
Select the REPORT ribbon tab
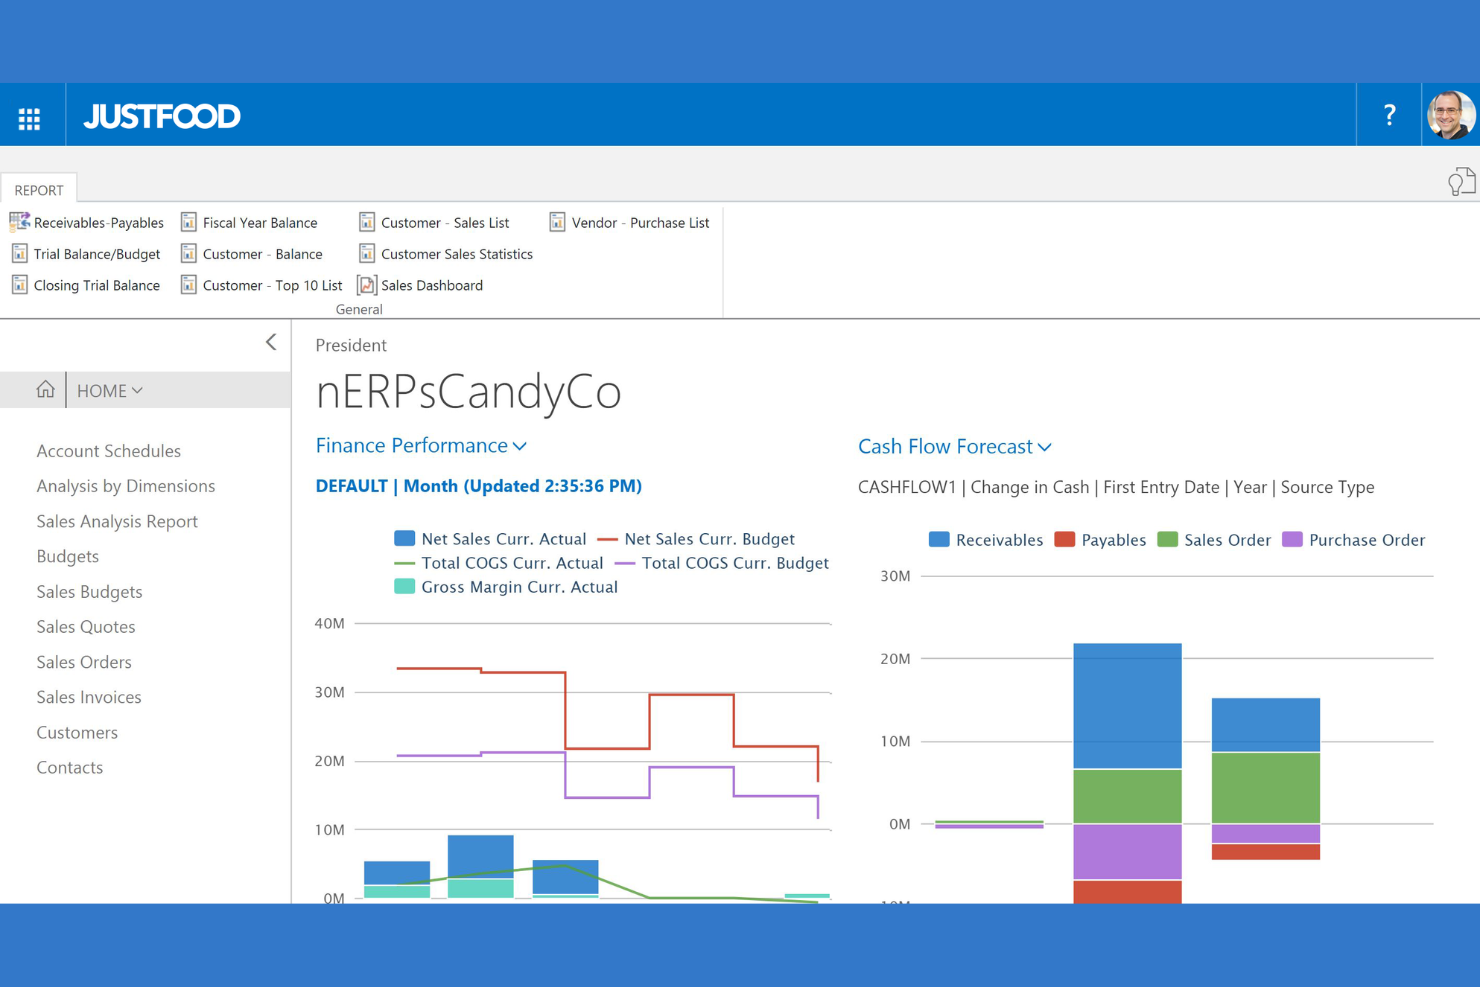click(x=39, y=190)
